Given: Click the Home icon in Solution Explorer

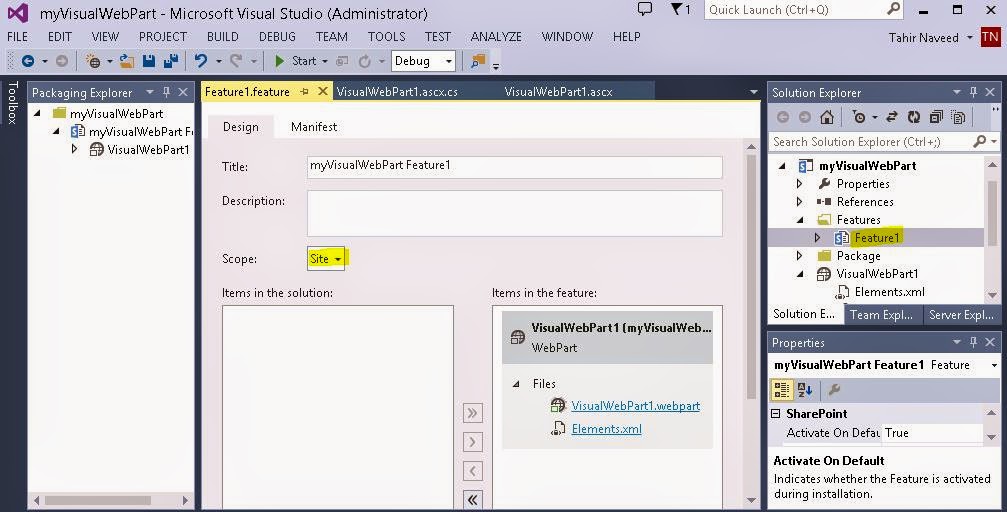Looking at the screenshot, I should 827,117.
